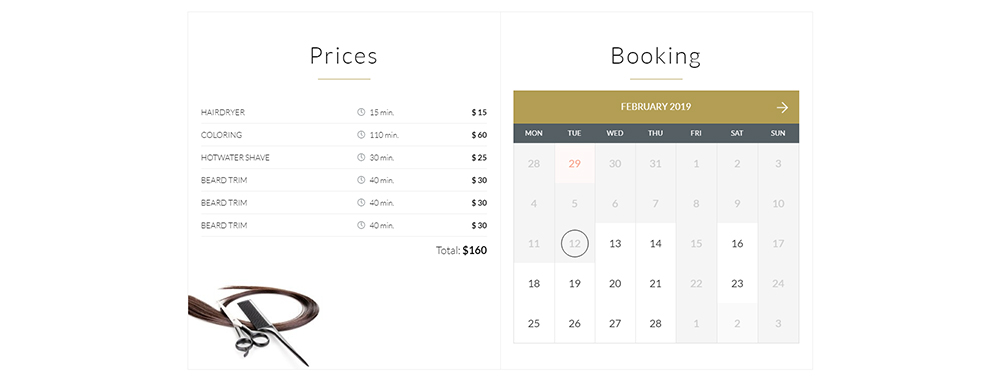Choose Saturday the 23rd
The height and width of the screenshot is (385, 1000).
click(x=737, y=284)
